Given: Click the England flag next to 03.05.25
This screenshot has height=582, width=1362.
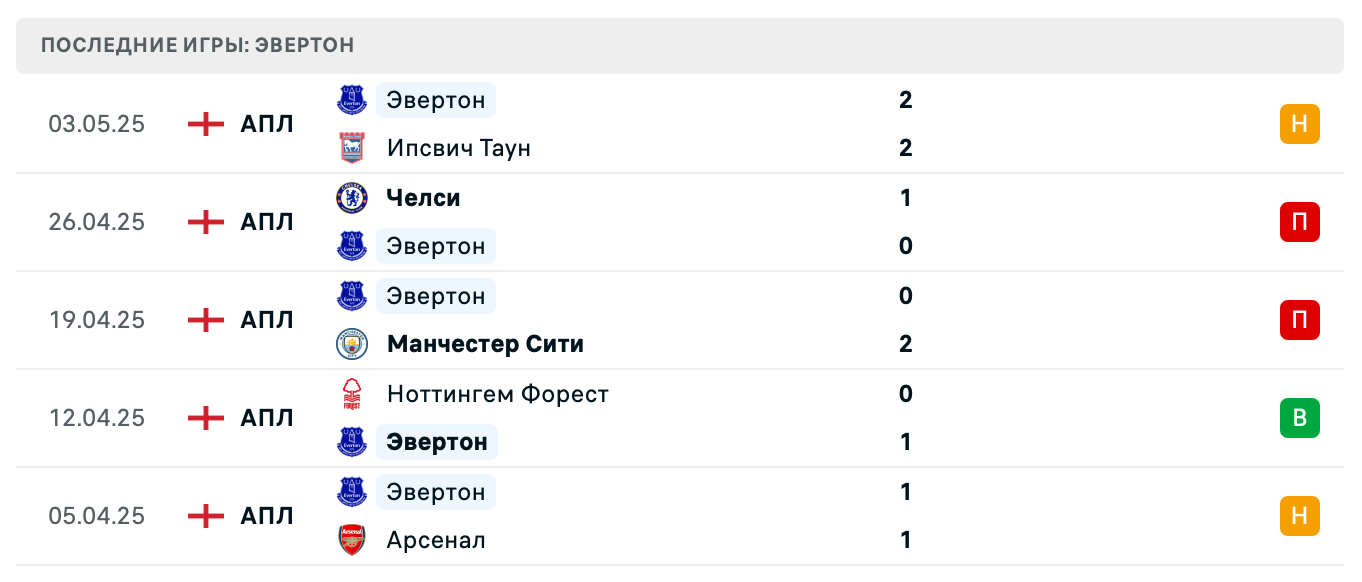Looking at the screenshot, I should [x=204, y=124].
